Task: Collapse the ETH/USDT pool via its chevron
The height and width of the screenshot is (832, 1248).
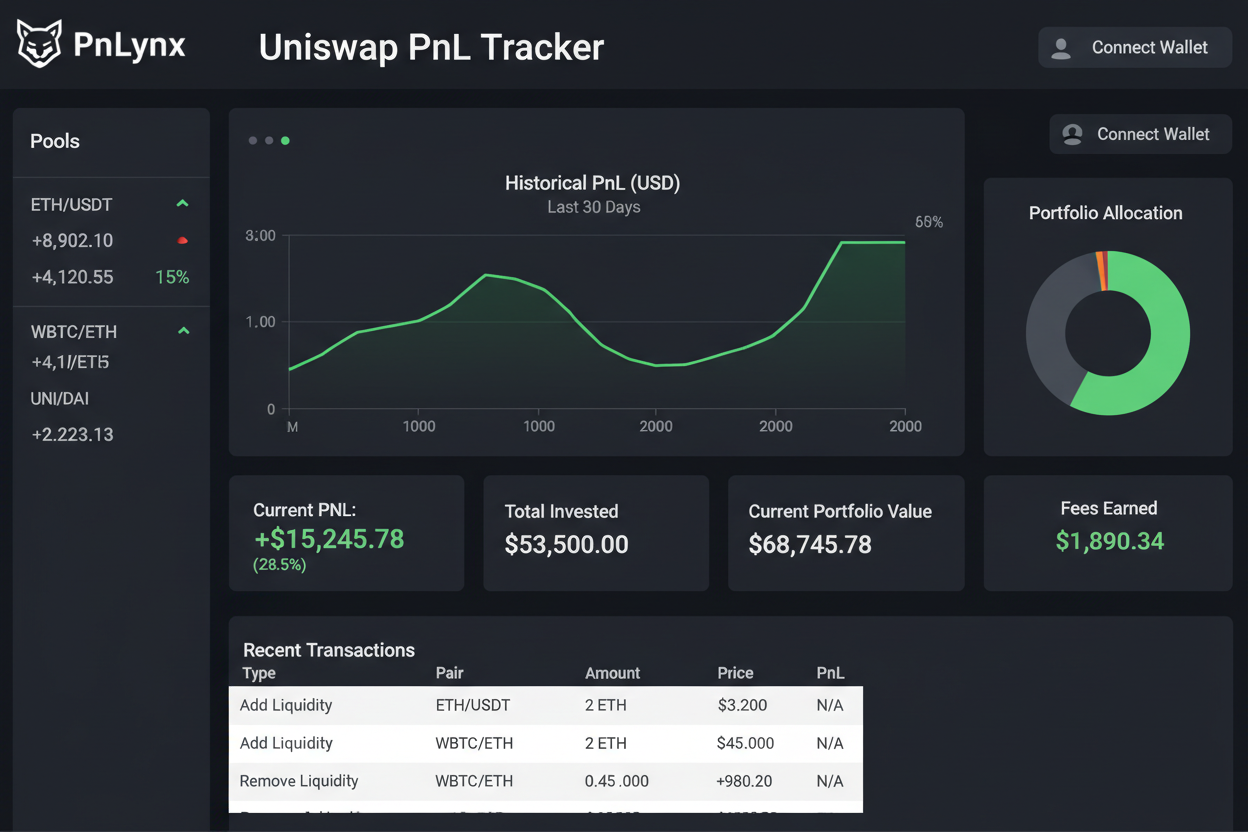Action: 182,203
